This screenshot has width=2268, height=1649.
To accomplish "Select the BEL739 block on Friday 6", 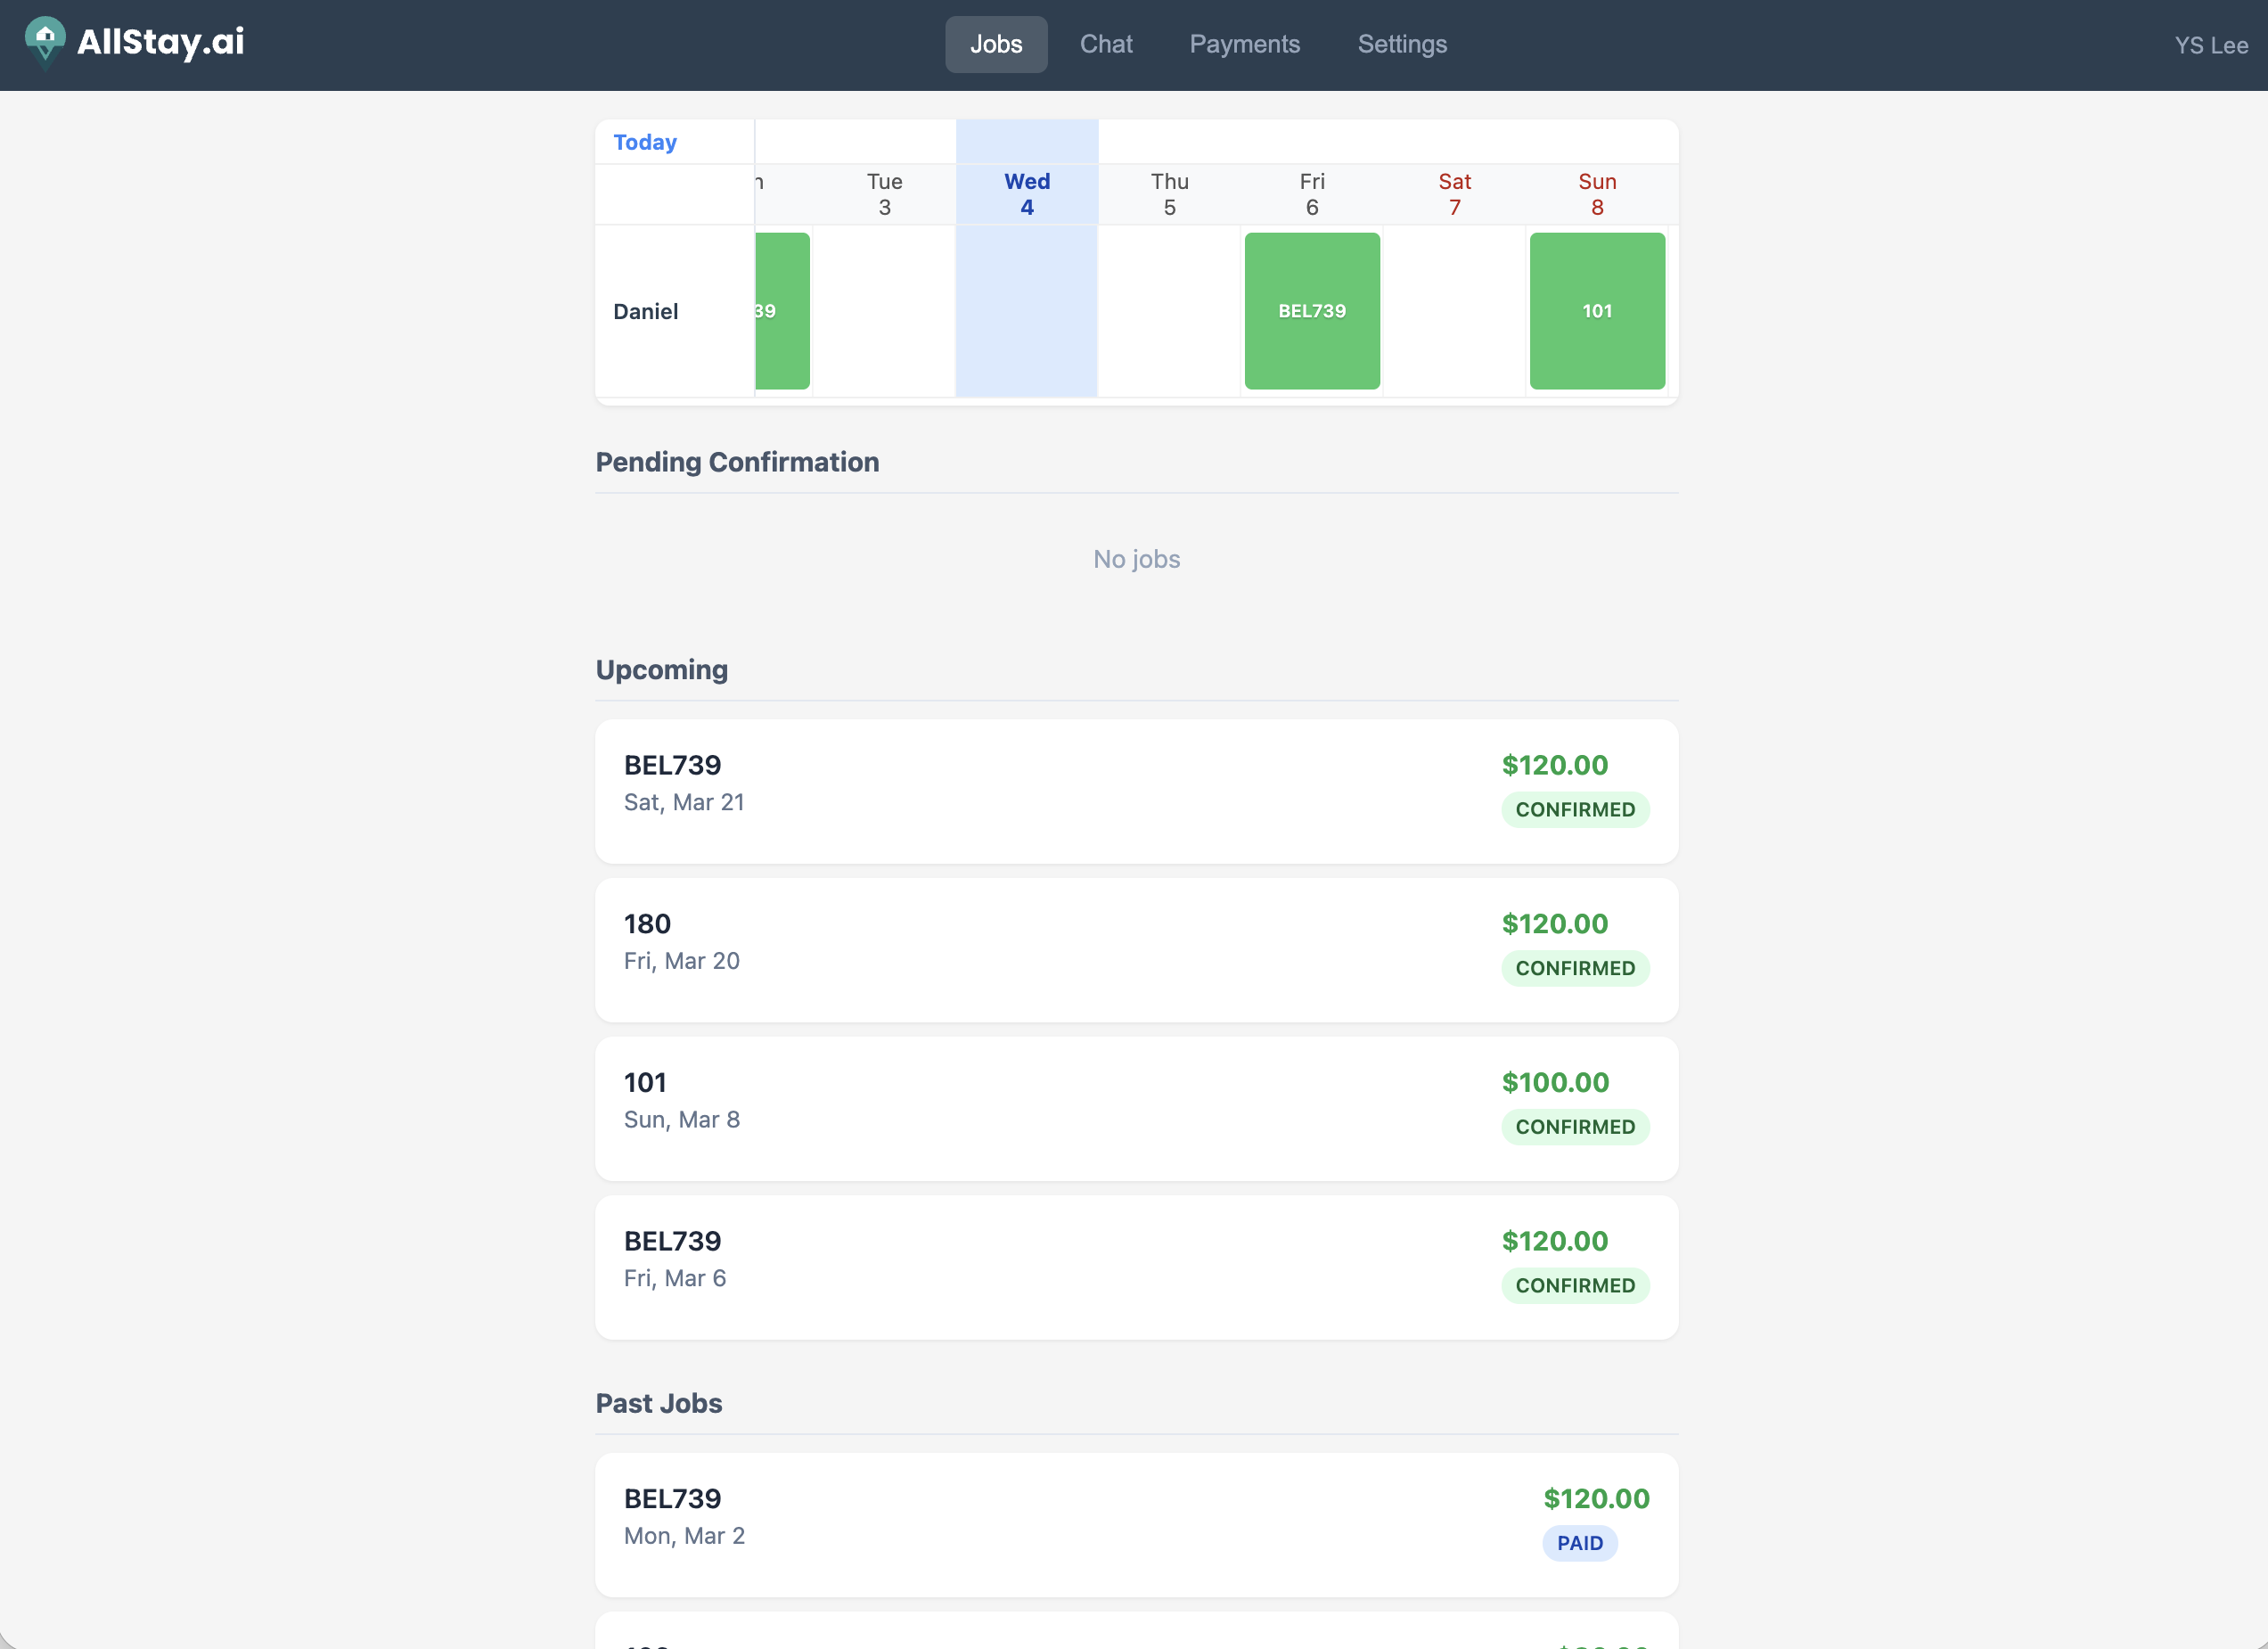I will tap(1311, 311).
